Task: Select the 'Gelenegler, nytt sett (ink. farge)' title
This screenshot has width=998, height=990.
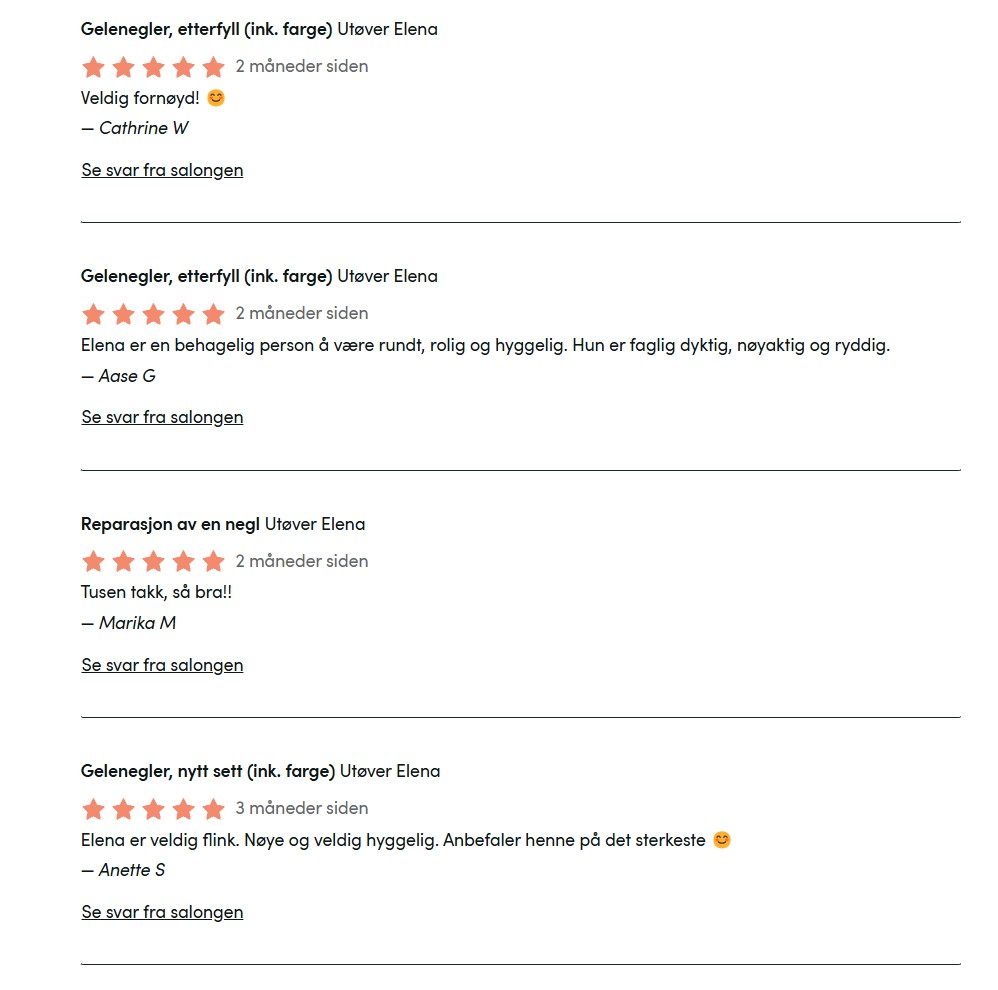Action: (x=207, y=771)
